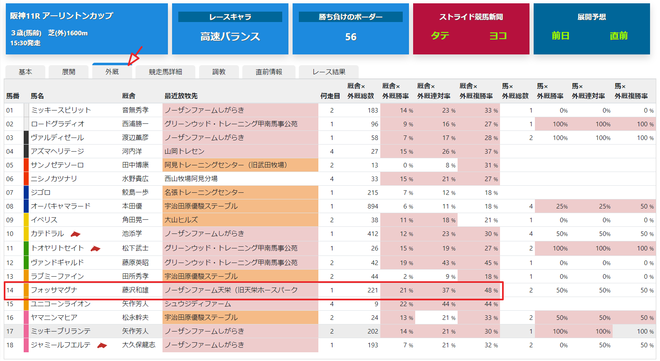Click trainer name 角田晃一
This screenshot has width=660, height=361.
(136, 220)
